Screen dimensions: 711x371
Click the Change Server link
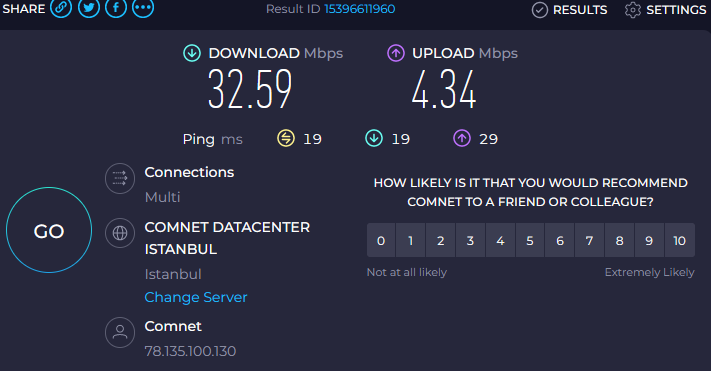click(196, 297)
